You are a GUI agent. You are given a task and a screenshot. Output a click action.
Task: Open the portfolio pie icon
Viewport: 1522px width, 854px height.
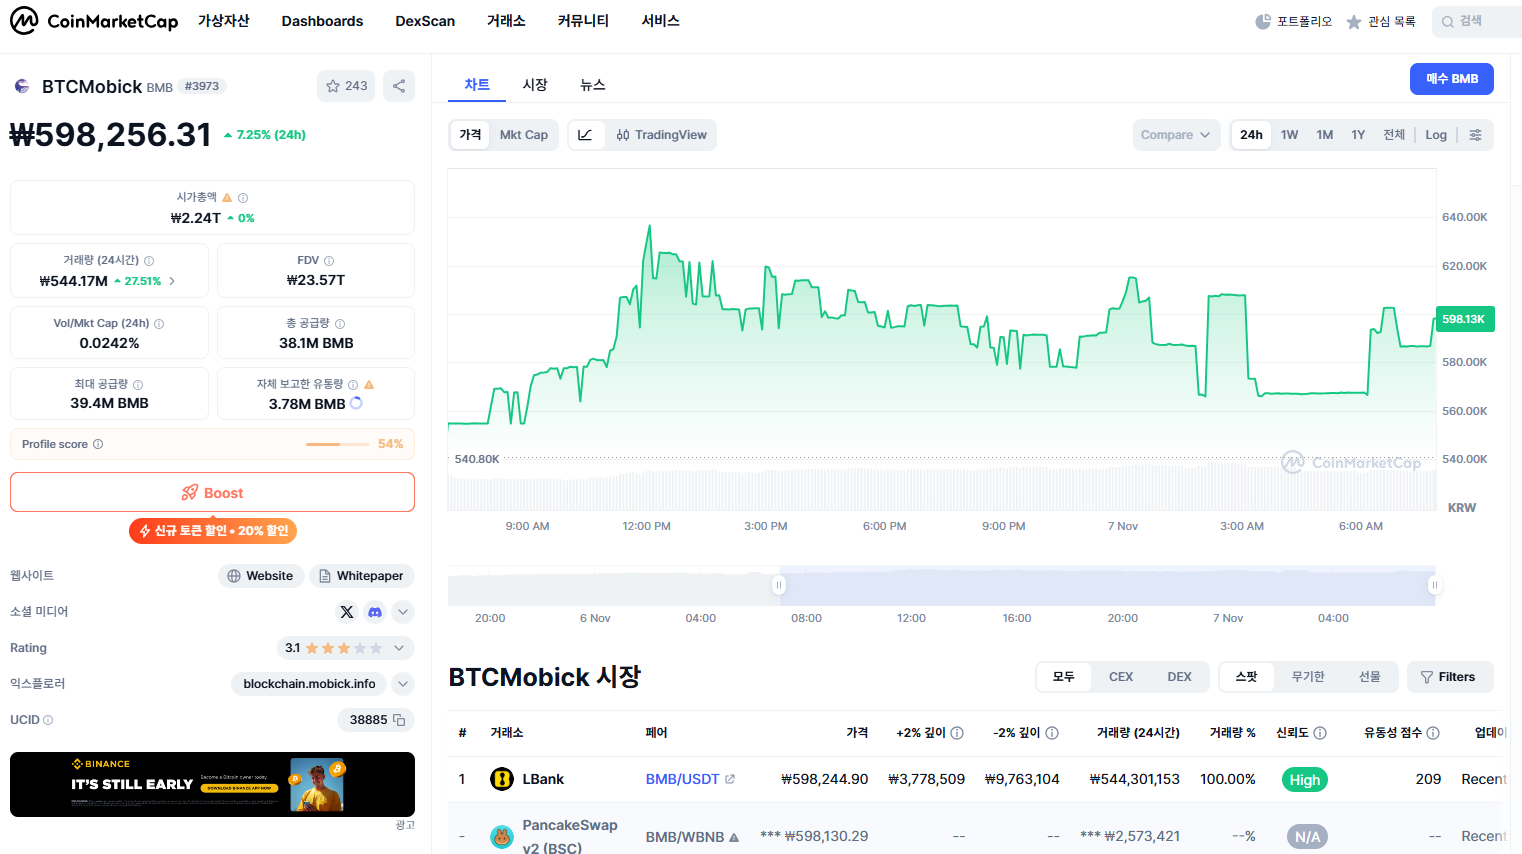[x=1263, y=21]
